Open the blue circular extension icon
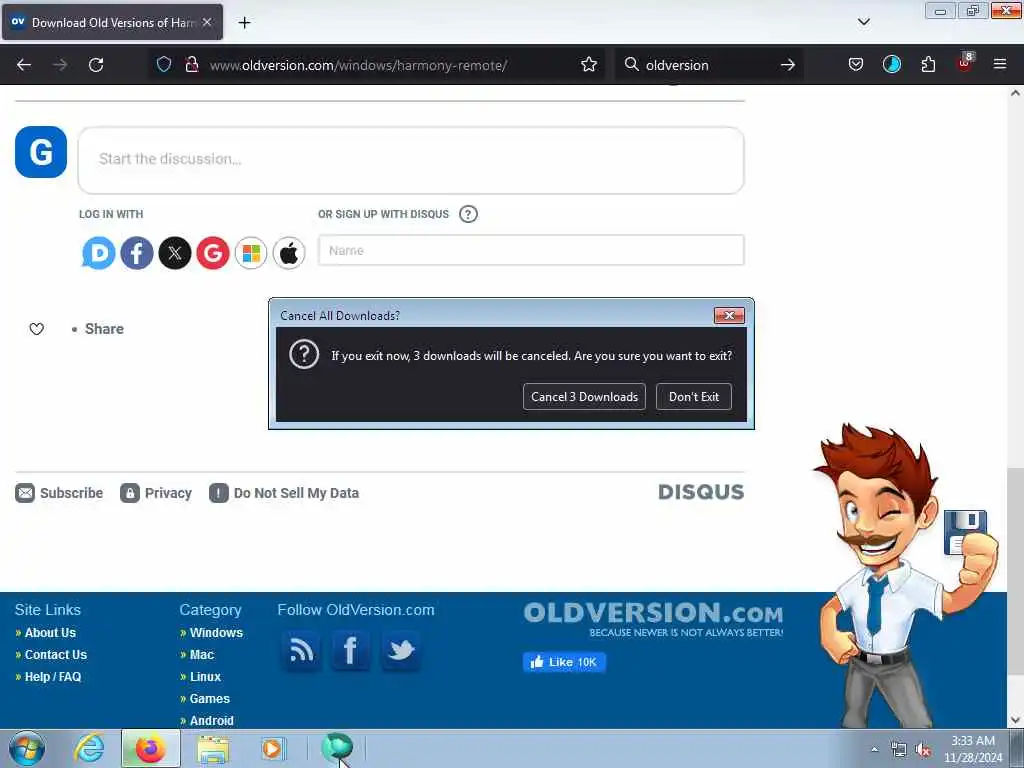Viewport: 1024px width, 768px height. 891,64
